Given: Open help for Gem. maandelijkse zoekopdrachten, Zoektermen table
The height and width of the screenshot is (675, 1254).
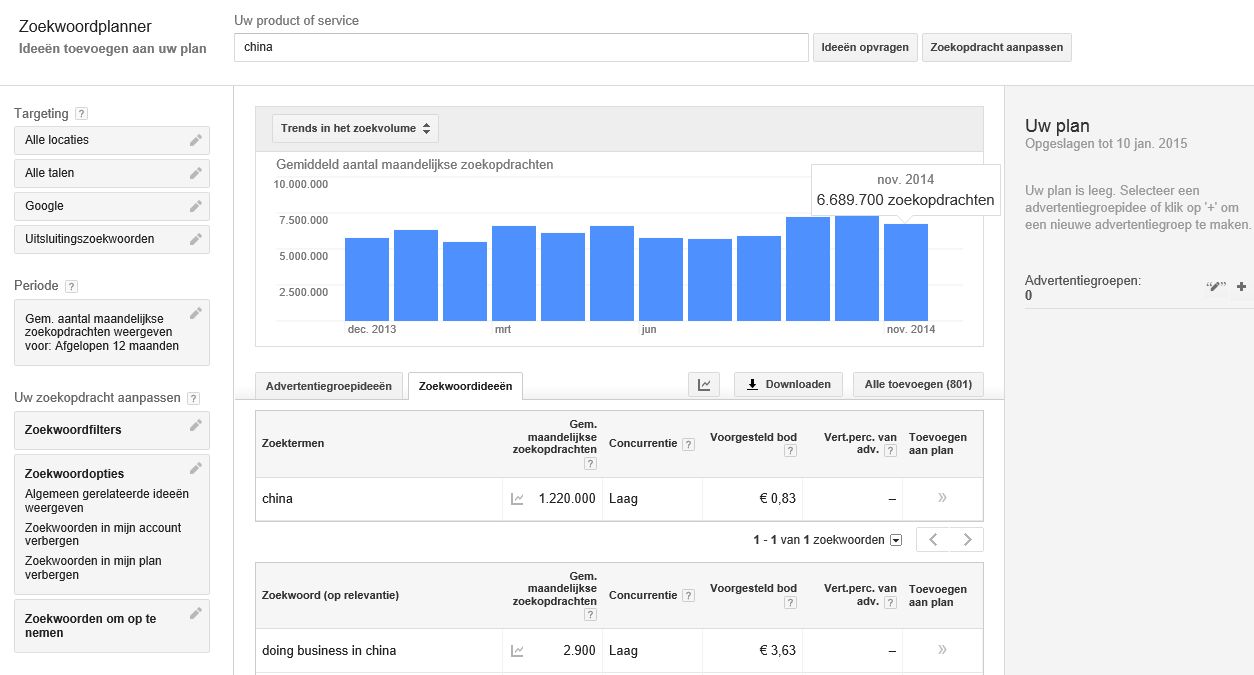Looking at the screenshot, I should (590, 464).
